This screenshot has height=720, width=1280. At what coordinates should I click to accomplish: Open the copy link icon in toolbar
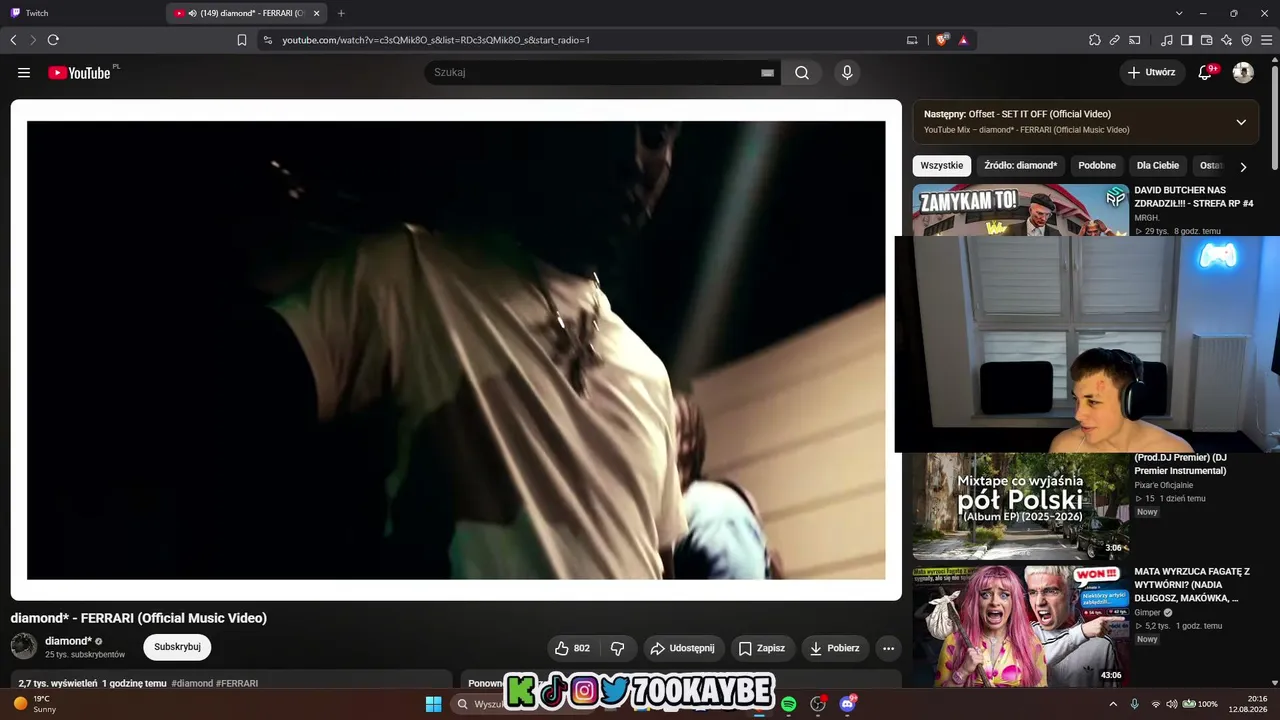point(1115,40)
